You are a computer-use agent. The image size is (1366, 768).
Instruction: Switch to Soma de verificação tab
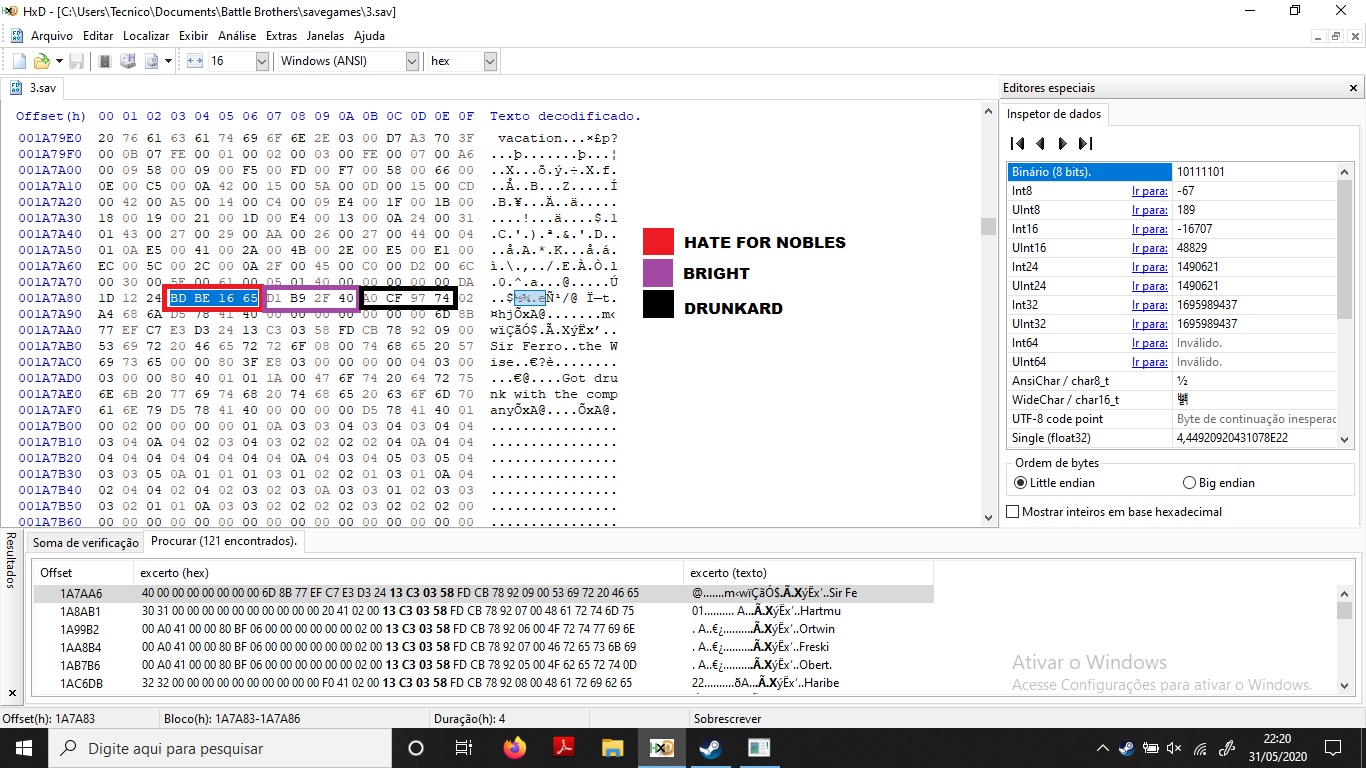86,542
